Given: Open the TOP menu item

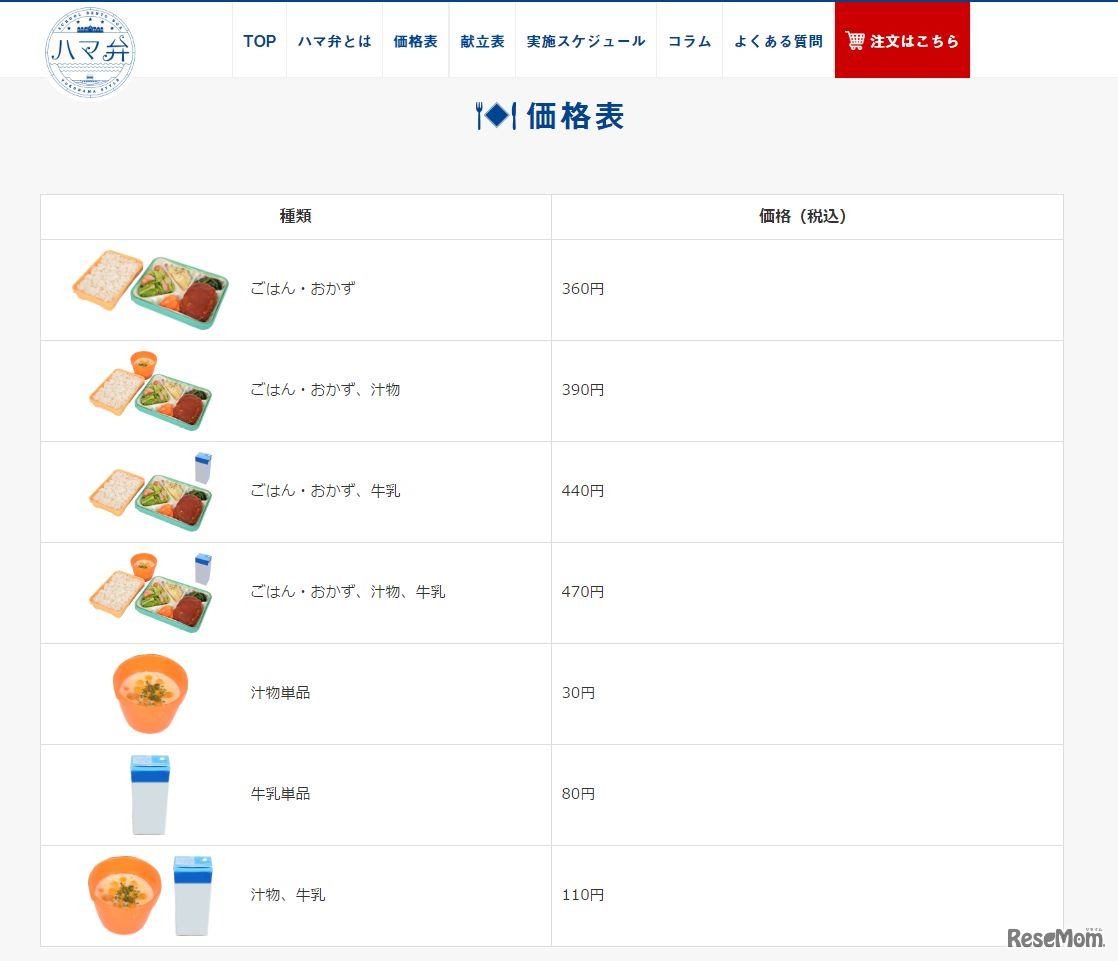Looking at the screenshot, I should click(x=260, y=41).
